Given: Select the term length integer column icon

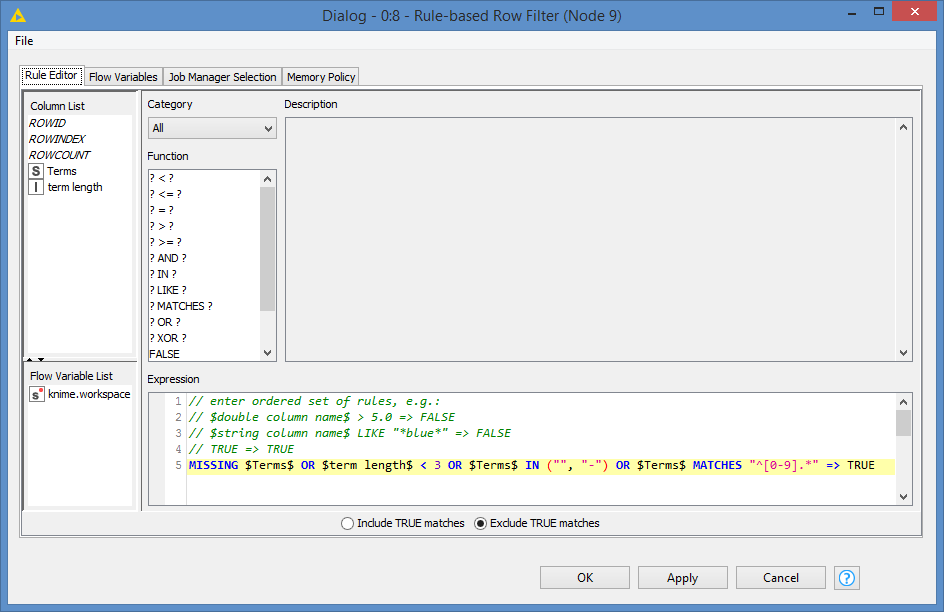Looking at the screenshot, I should coord(37,187).
